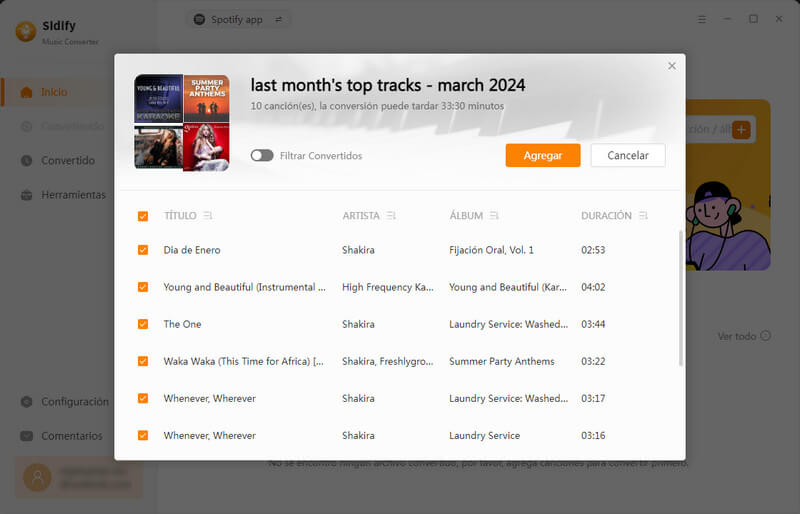Image resolution: width=800 pixels, height=514 pixels.
Task: Uncheck the Young and Beautiful track checkbox
Action: coord(143,287)
